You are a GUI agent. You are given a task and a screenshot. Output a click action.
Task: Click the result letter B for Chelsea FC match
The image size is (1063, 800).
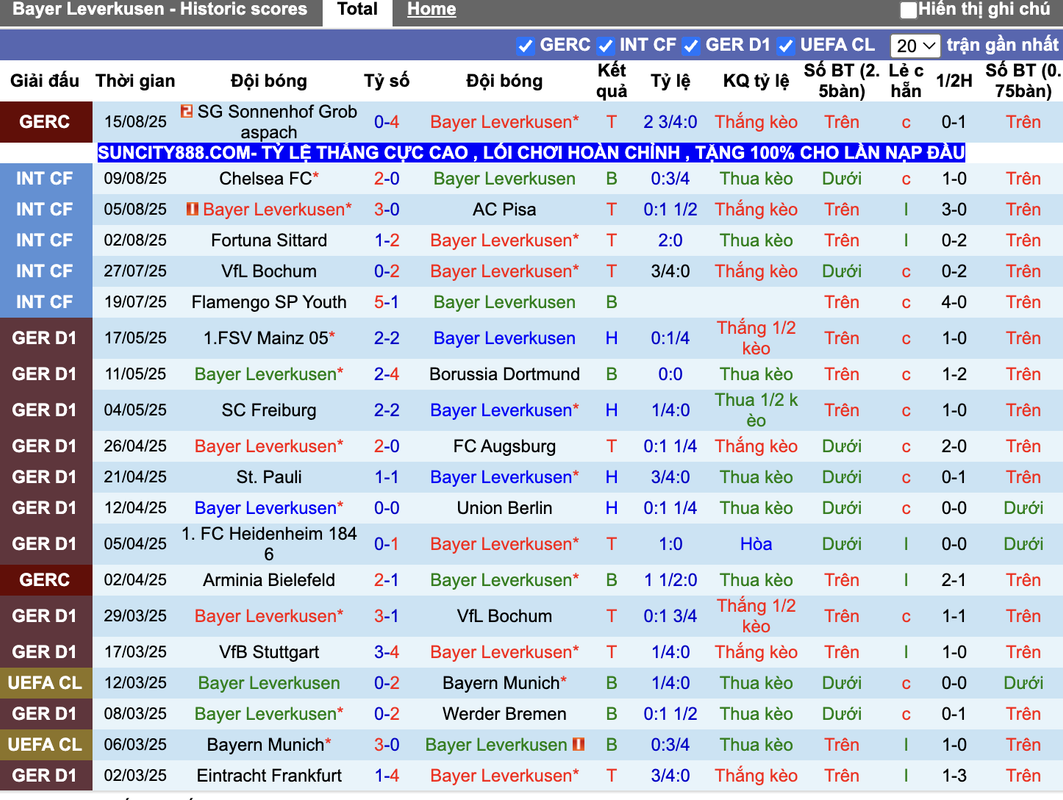coord(611,179)
